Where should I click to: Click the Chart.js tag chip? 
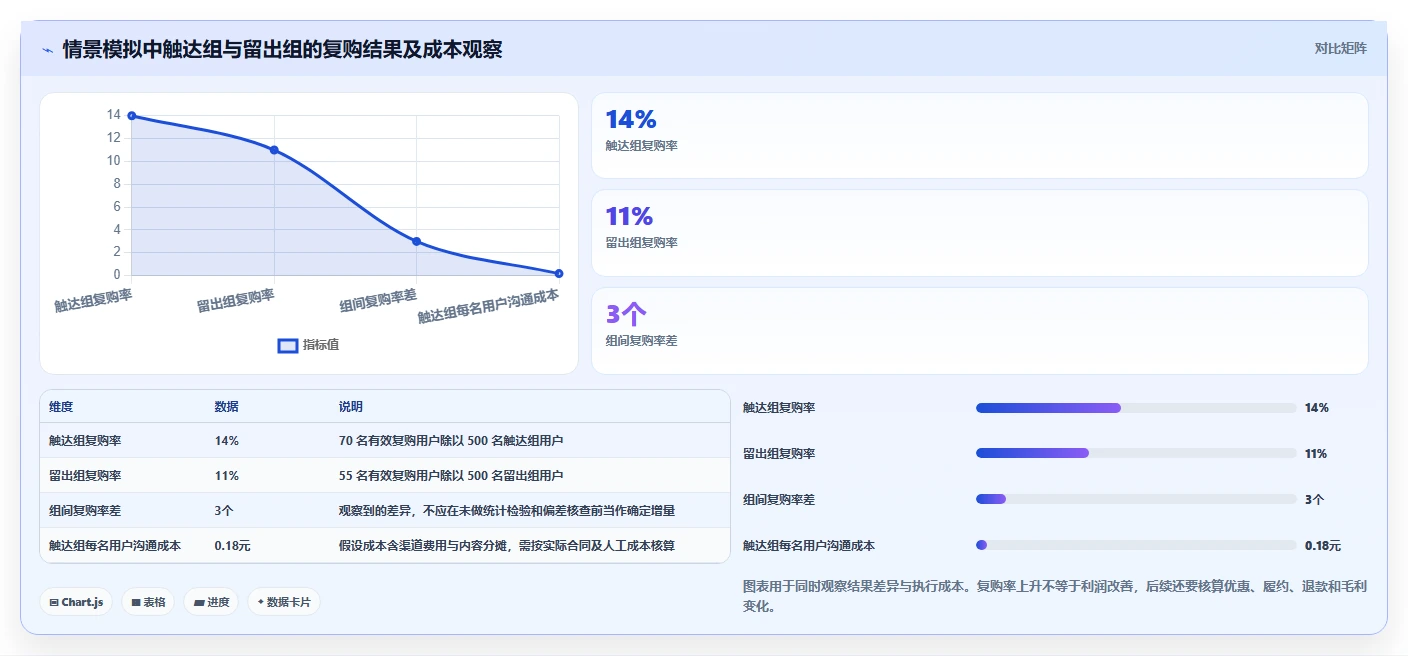point(76,602)
